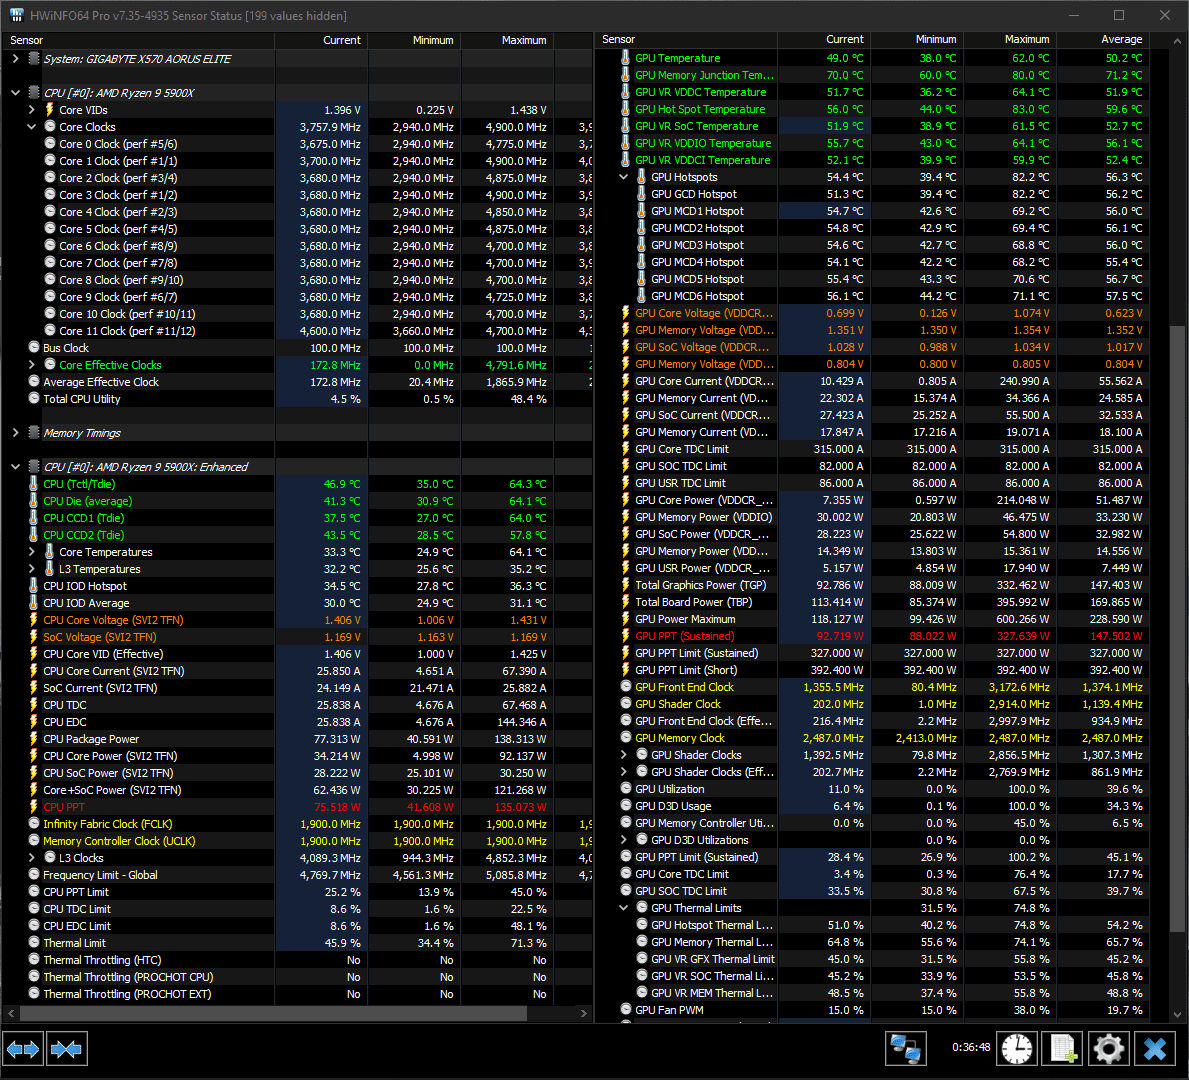Expand the Core VIDs row
1189x1080 pixels.
click(32, 110)
